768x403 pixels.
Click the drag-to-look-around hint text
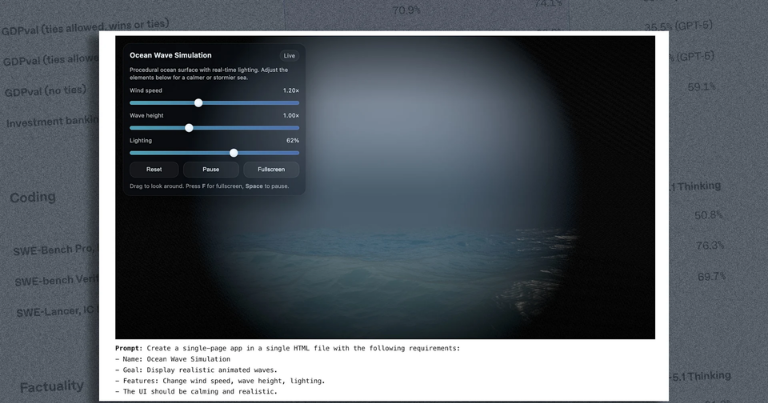point(209,186)
